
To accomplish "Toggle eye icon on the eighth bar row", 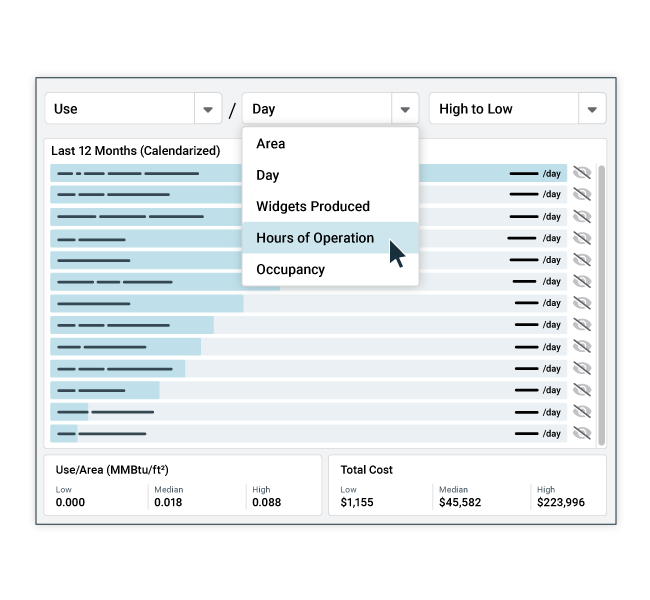I will pos(582,325).
